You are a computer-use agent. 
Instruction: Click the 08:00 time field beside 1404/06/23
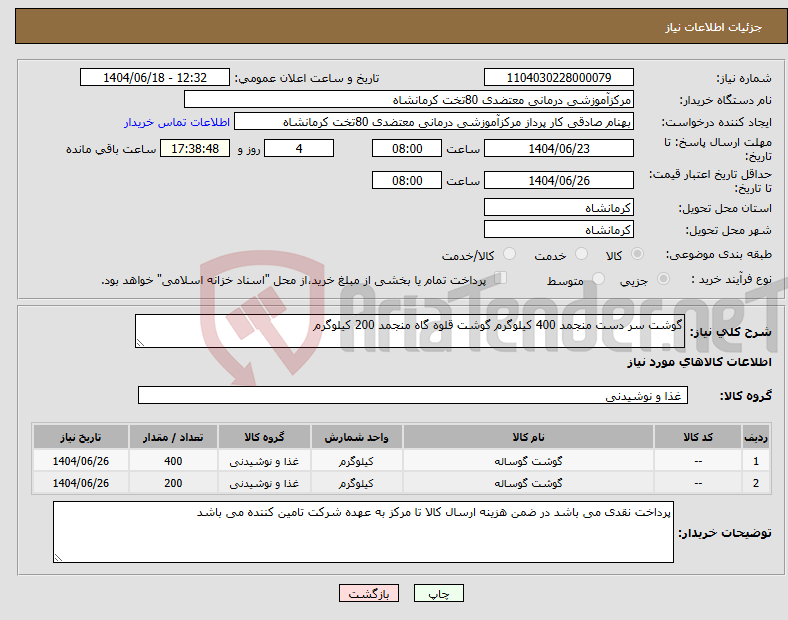click(407, 148)
